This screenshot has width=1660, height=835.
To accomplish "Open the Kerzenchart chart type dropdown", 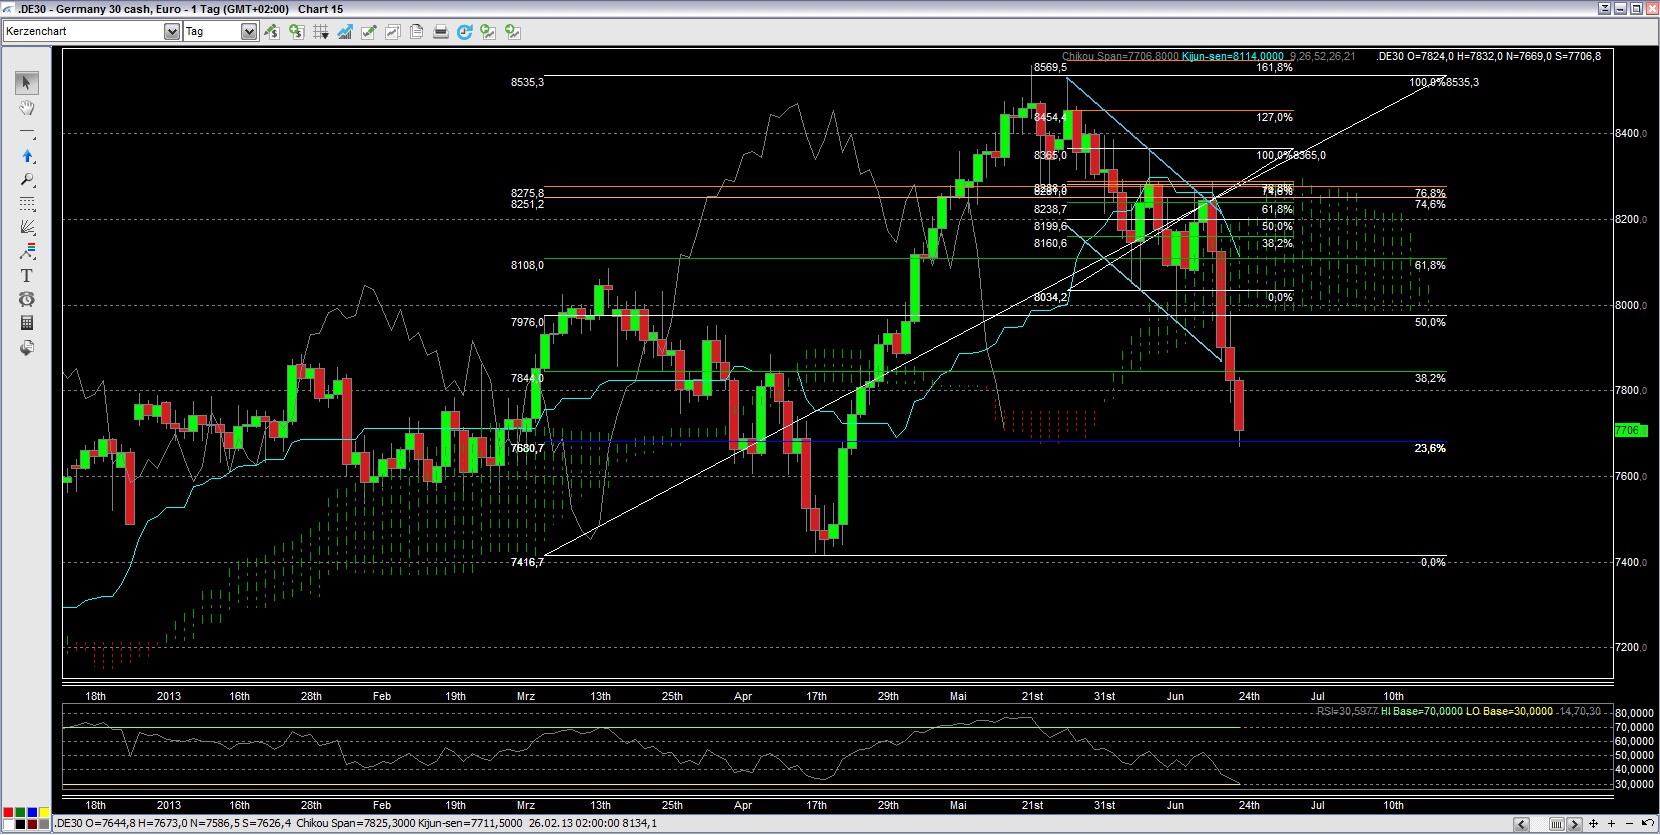I will pos(171,32).
